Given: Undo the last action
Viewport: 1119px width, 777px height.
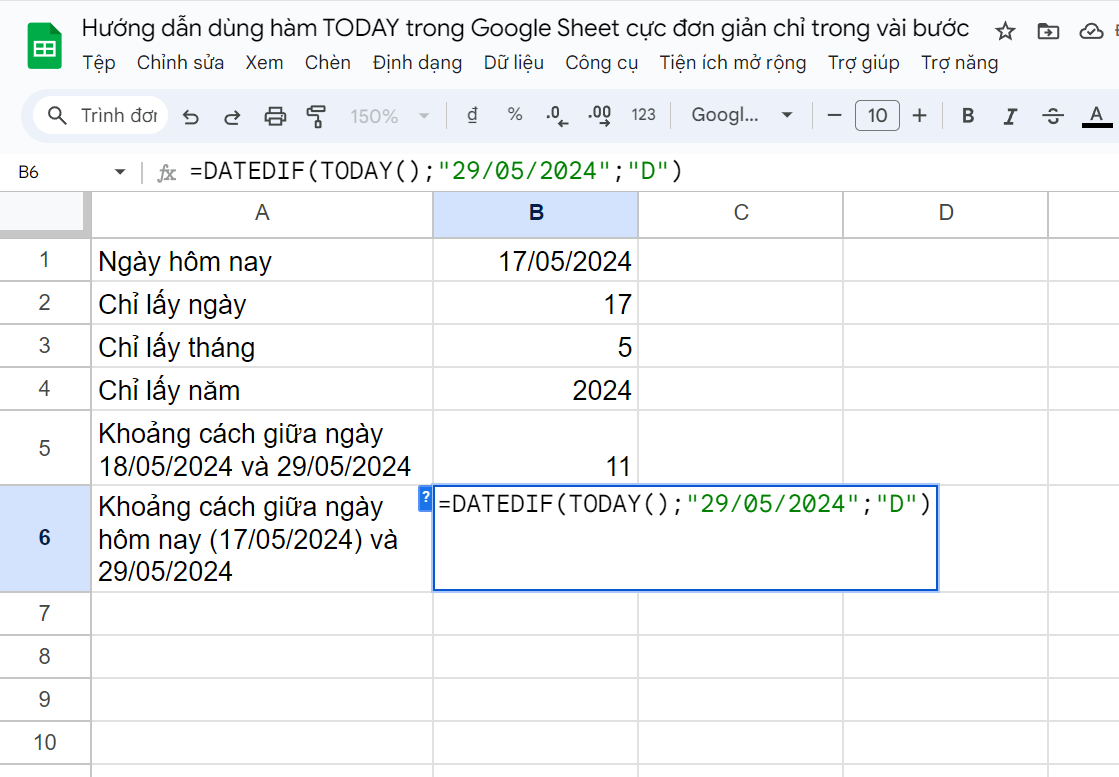Looking at the screenshot, I should pos(190,115).
